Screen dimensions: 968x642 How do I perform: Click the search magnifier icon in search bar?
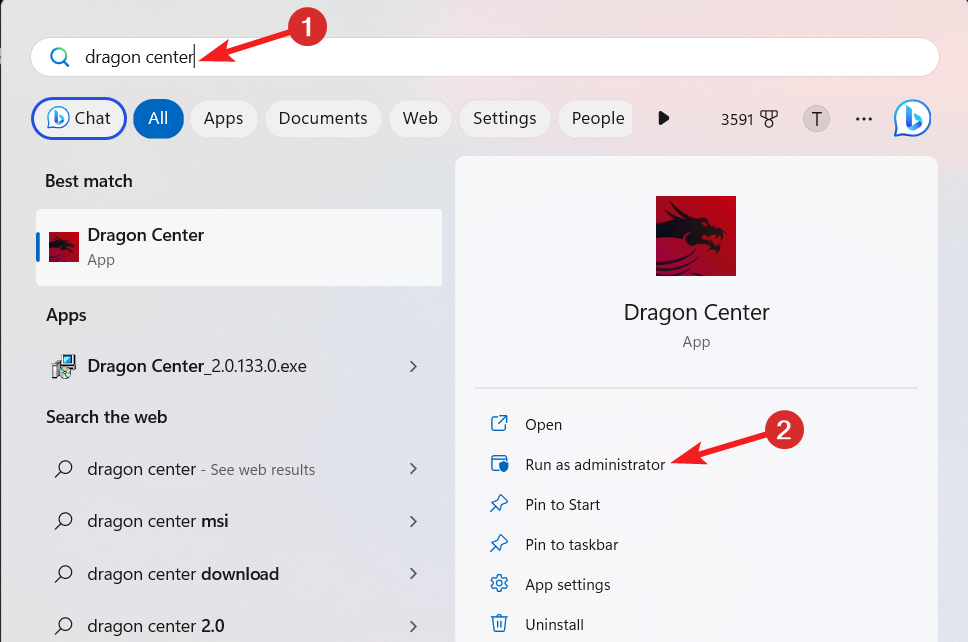pos(60,57)
